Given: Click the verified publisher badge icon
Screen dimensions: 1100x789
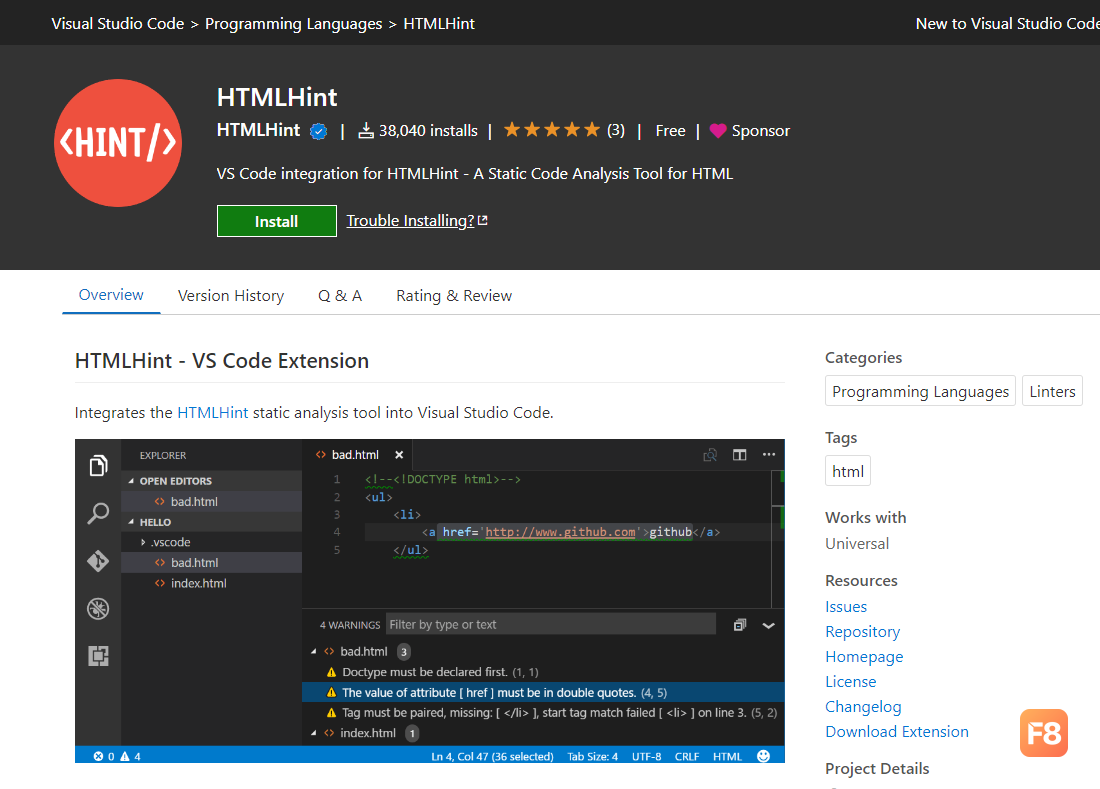Looking at the screenshot, I should click(x=318, y=131).
